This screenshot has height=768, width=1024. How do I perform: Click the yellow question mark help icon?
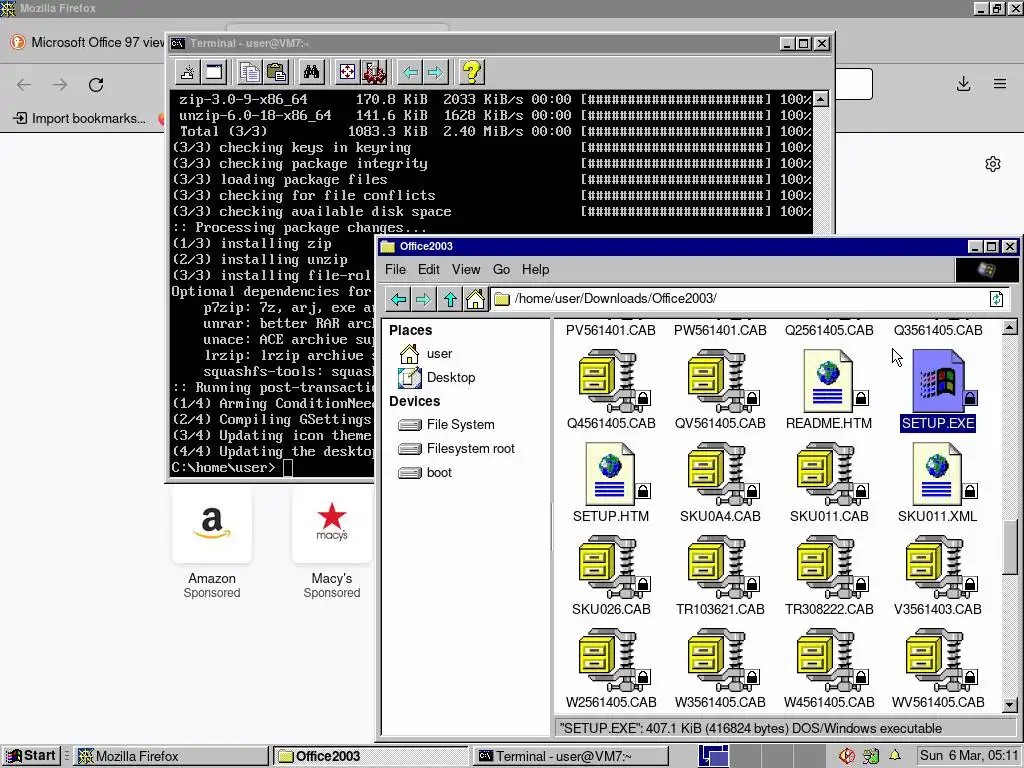[471, 72]
